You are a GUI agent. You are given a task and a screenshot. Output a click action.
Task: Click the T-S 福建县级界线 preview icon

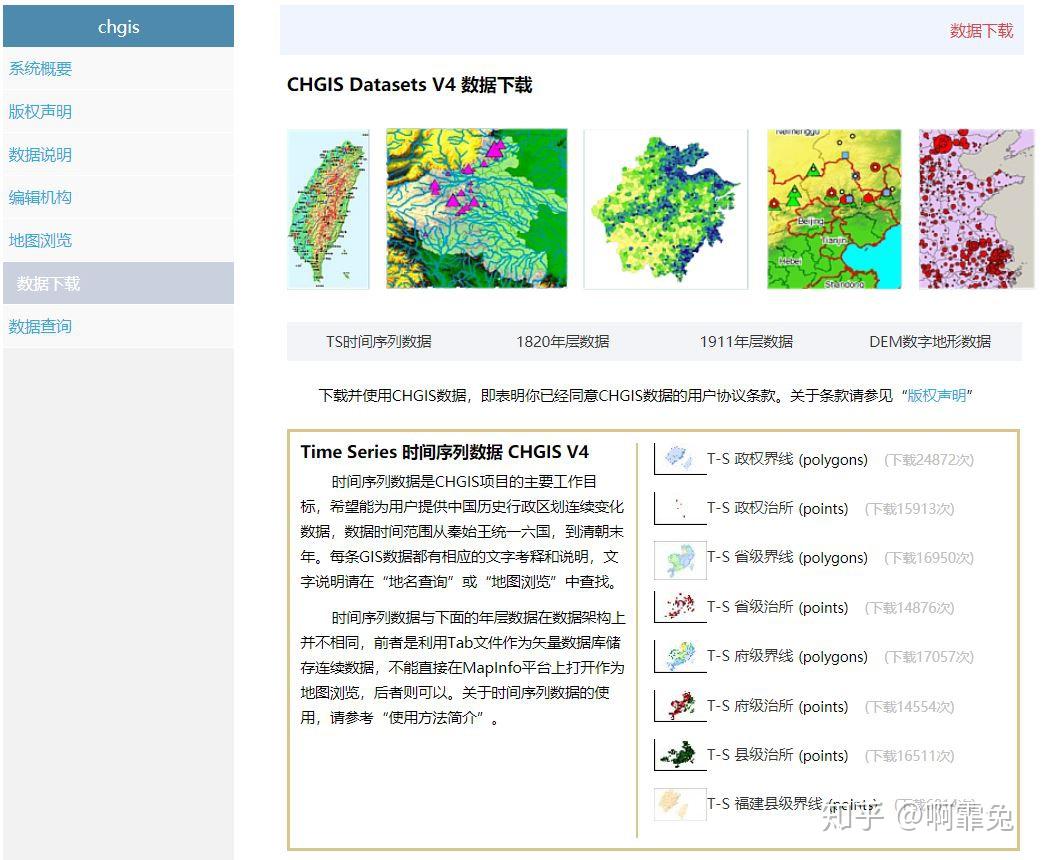[679, 803]
